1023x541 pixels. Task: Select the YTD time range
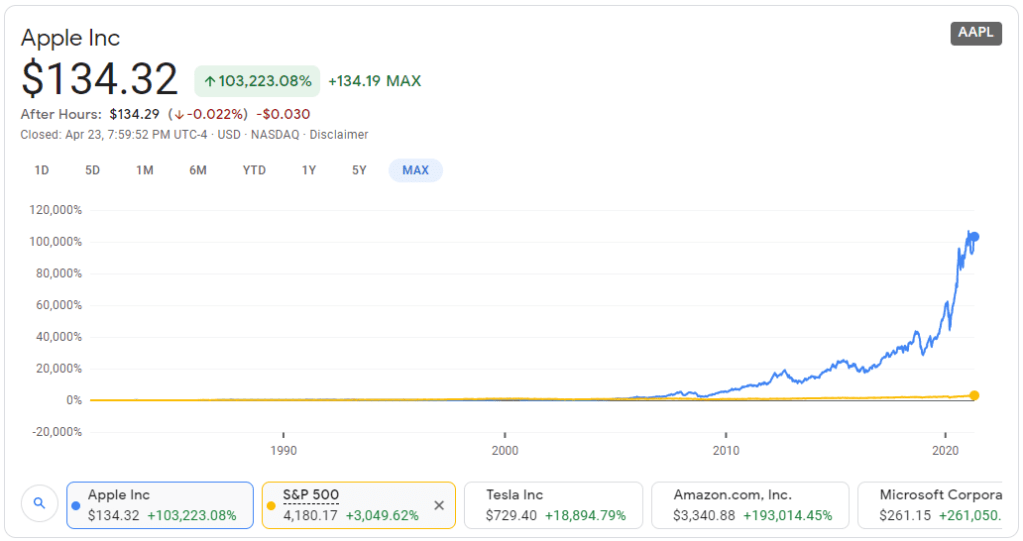[254, 170]
